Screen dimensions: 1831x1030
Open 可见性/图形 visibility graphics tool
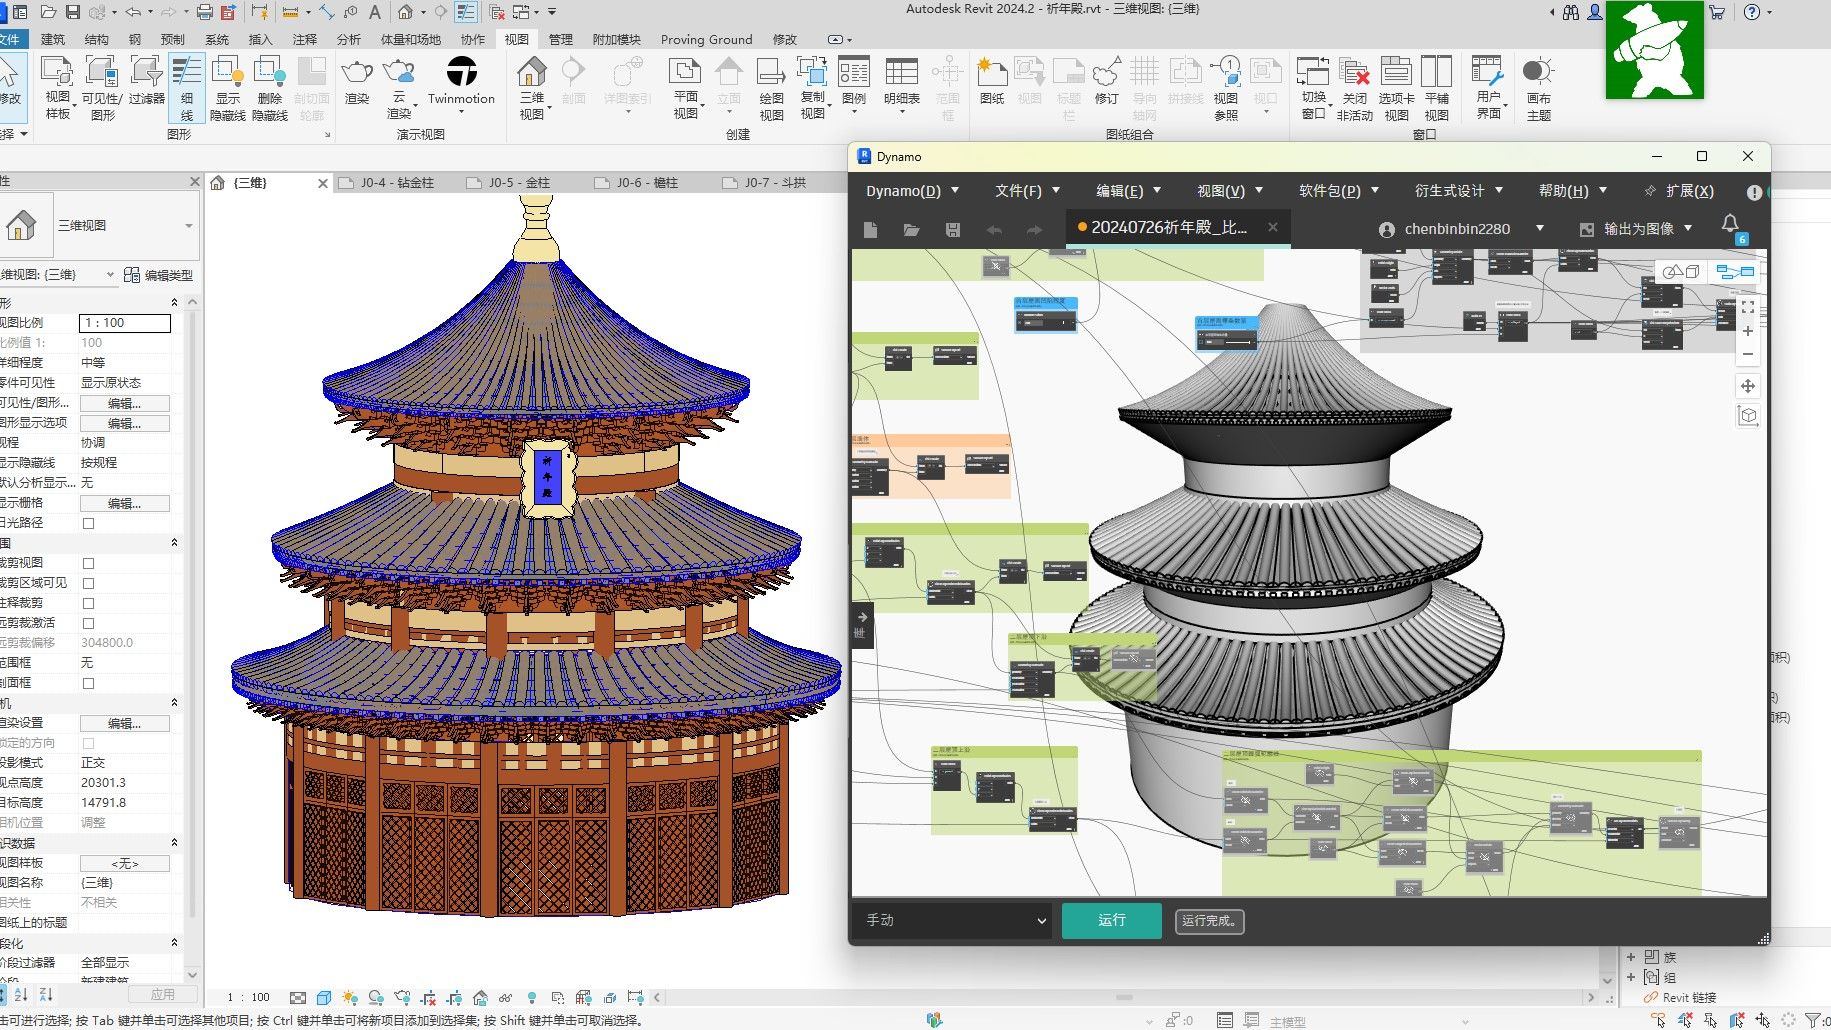[x=102, y=88]
